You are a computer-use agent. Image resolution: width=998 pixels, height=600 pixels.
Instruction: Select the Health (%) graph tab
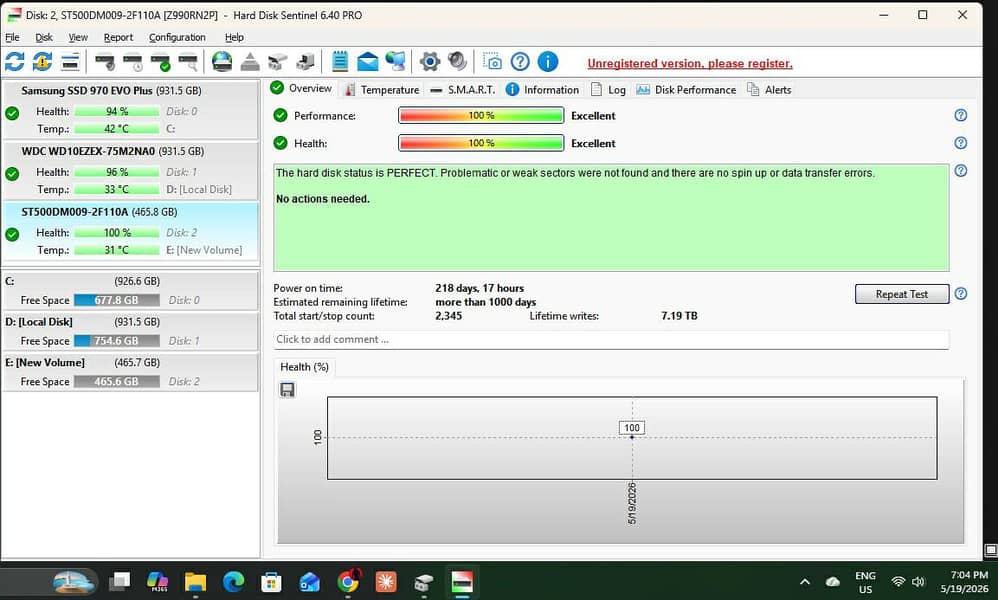304,367
